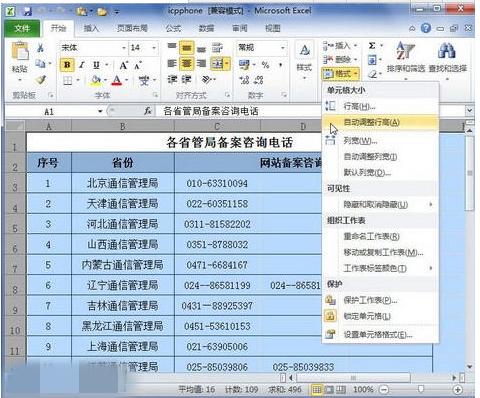Select the Format Painter brush icon

pos(41,80)
